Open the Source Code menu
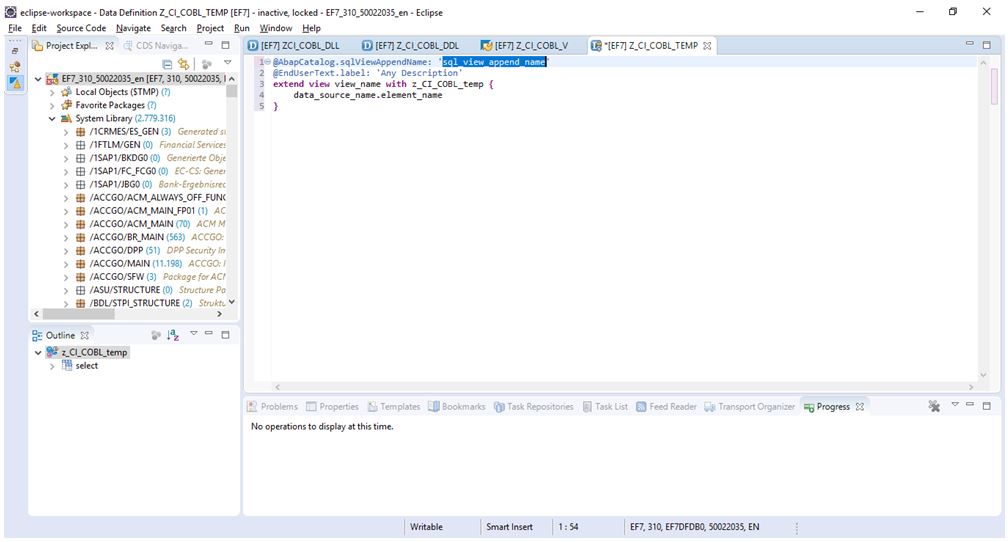The height and width of the screenshot is (542, 1008). click(x=81, y=28)
